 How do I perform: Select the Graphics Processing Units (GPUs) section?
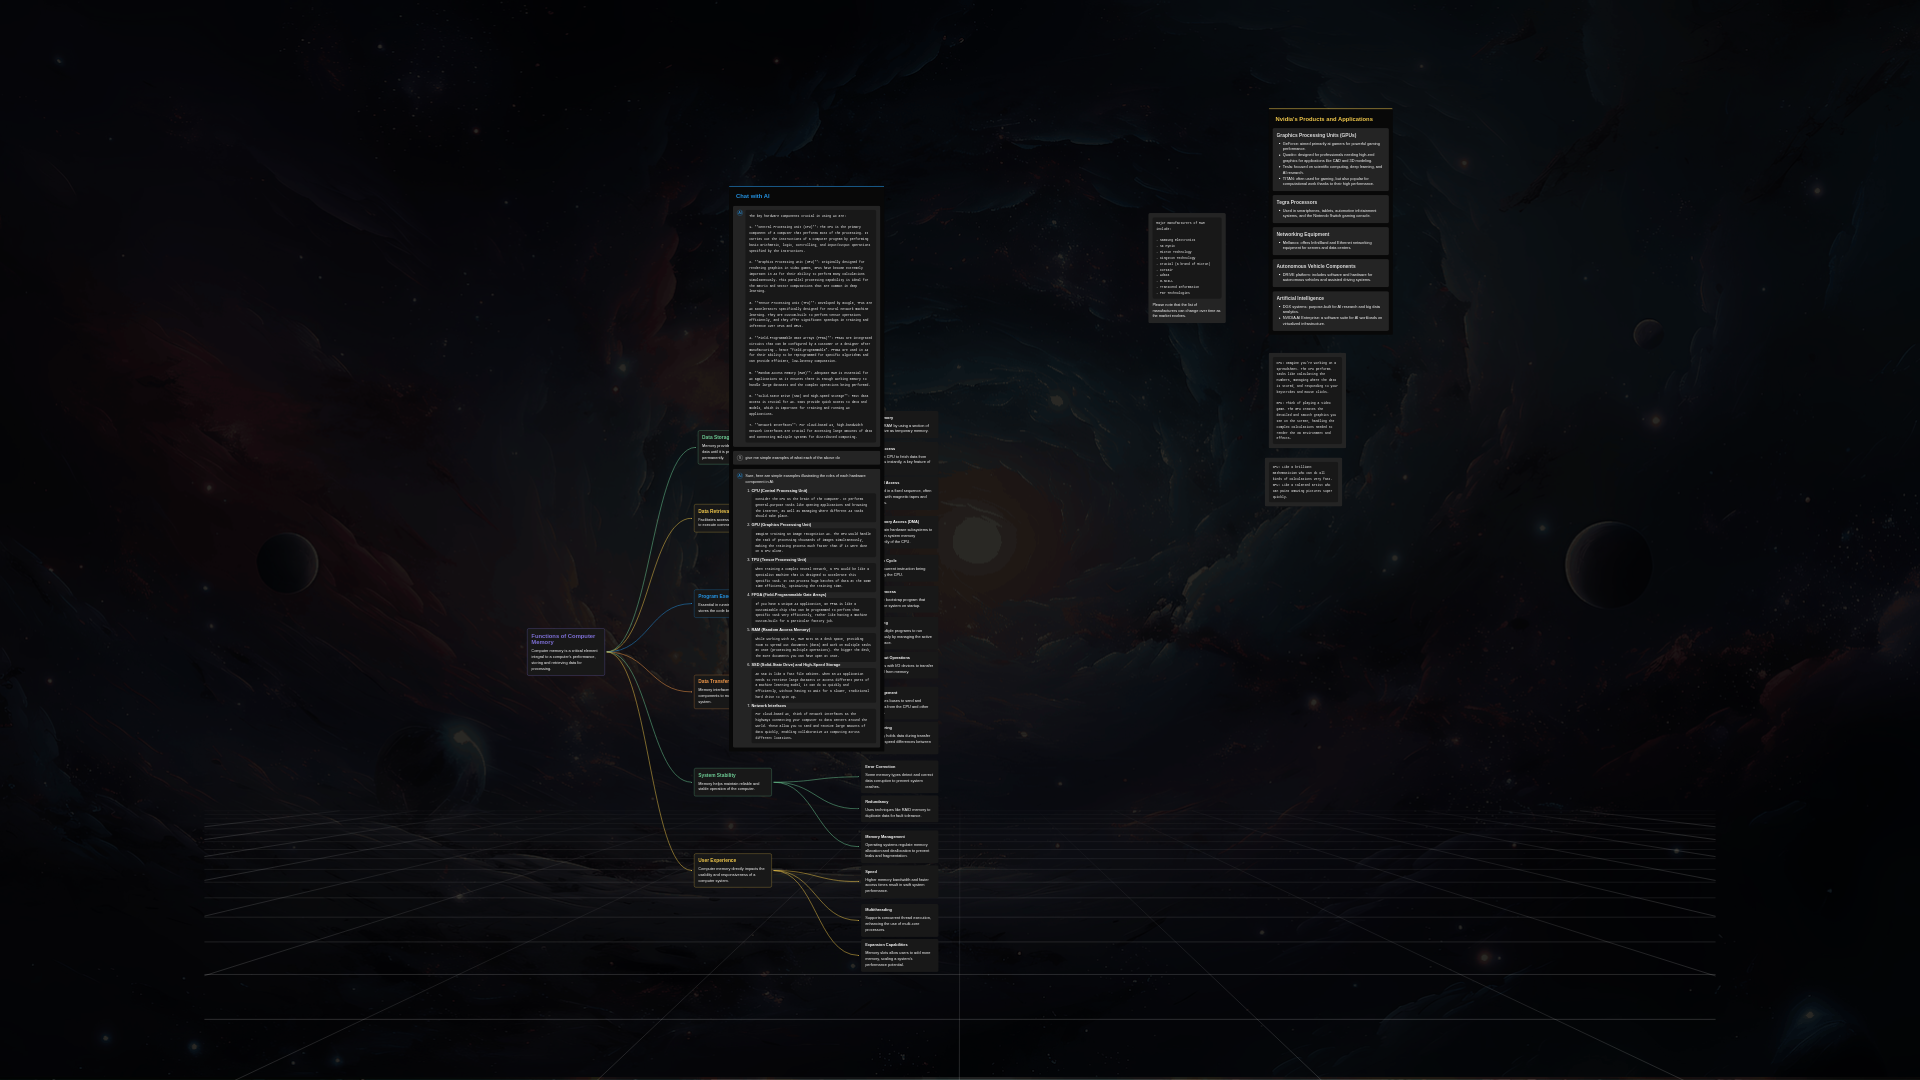[1330, 159]
